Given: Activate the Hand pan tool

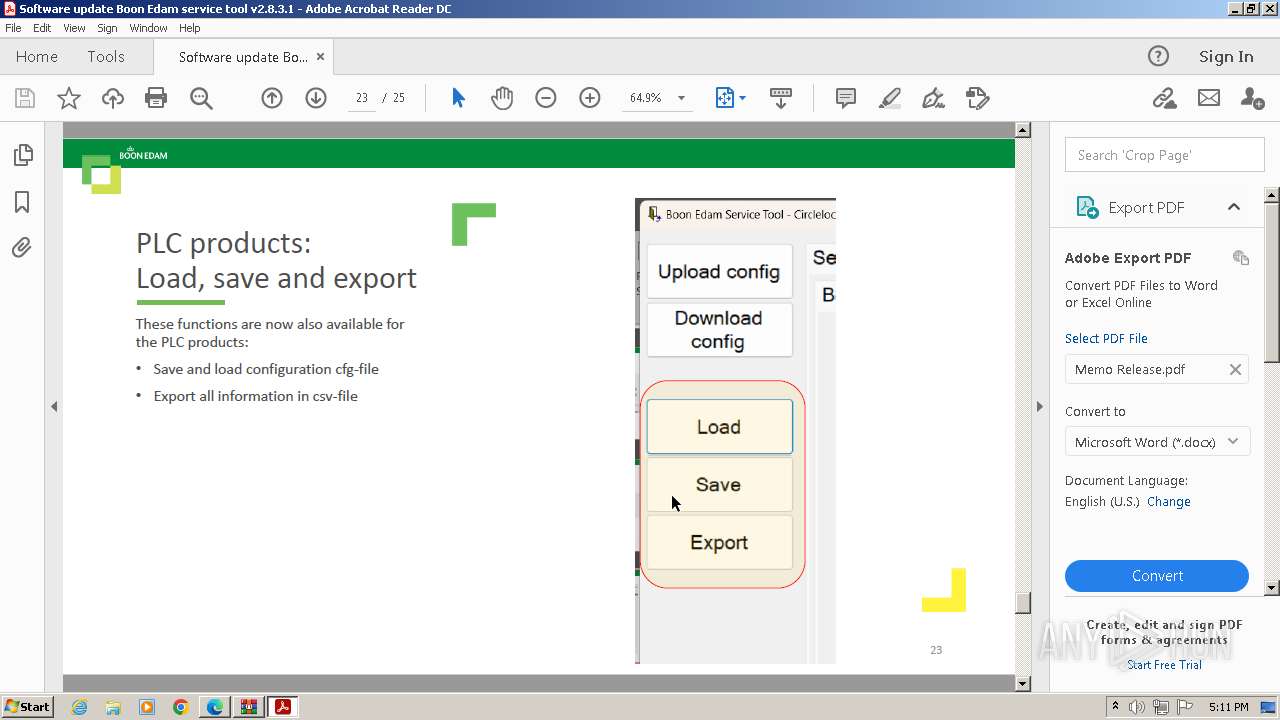Looking at the screenshot, I should pos(502,98).
